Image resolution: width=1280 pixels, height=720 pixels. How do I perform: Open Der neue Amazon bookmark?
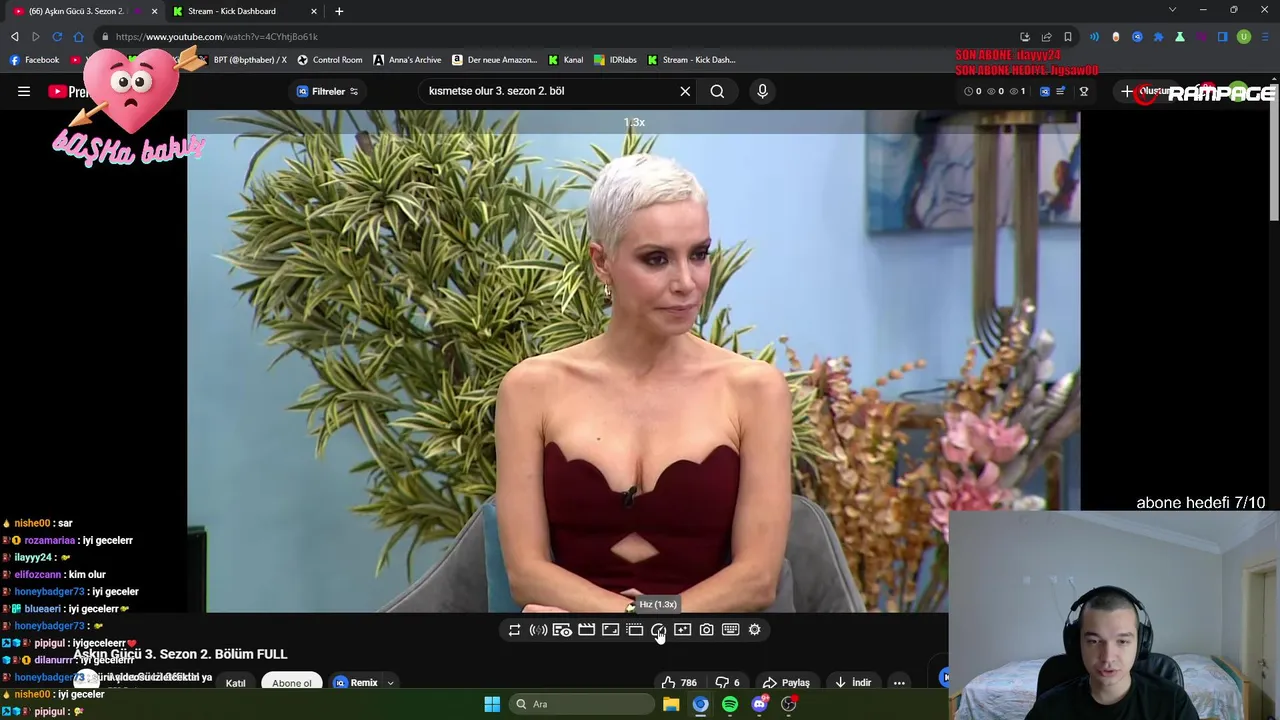click(495, 60)
